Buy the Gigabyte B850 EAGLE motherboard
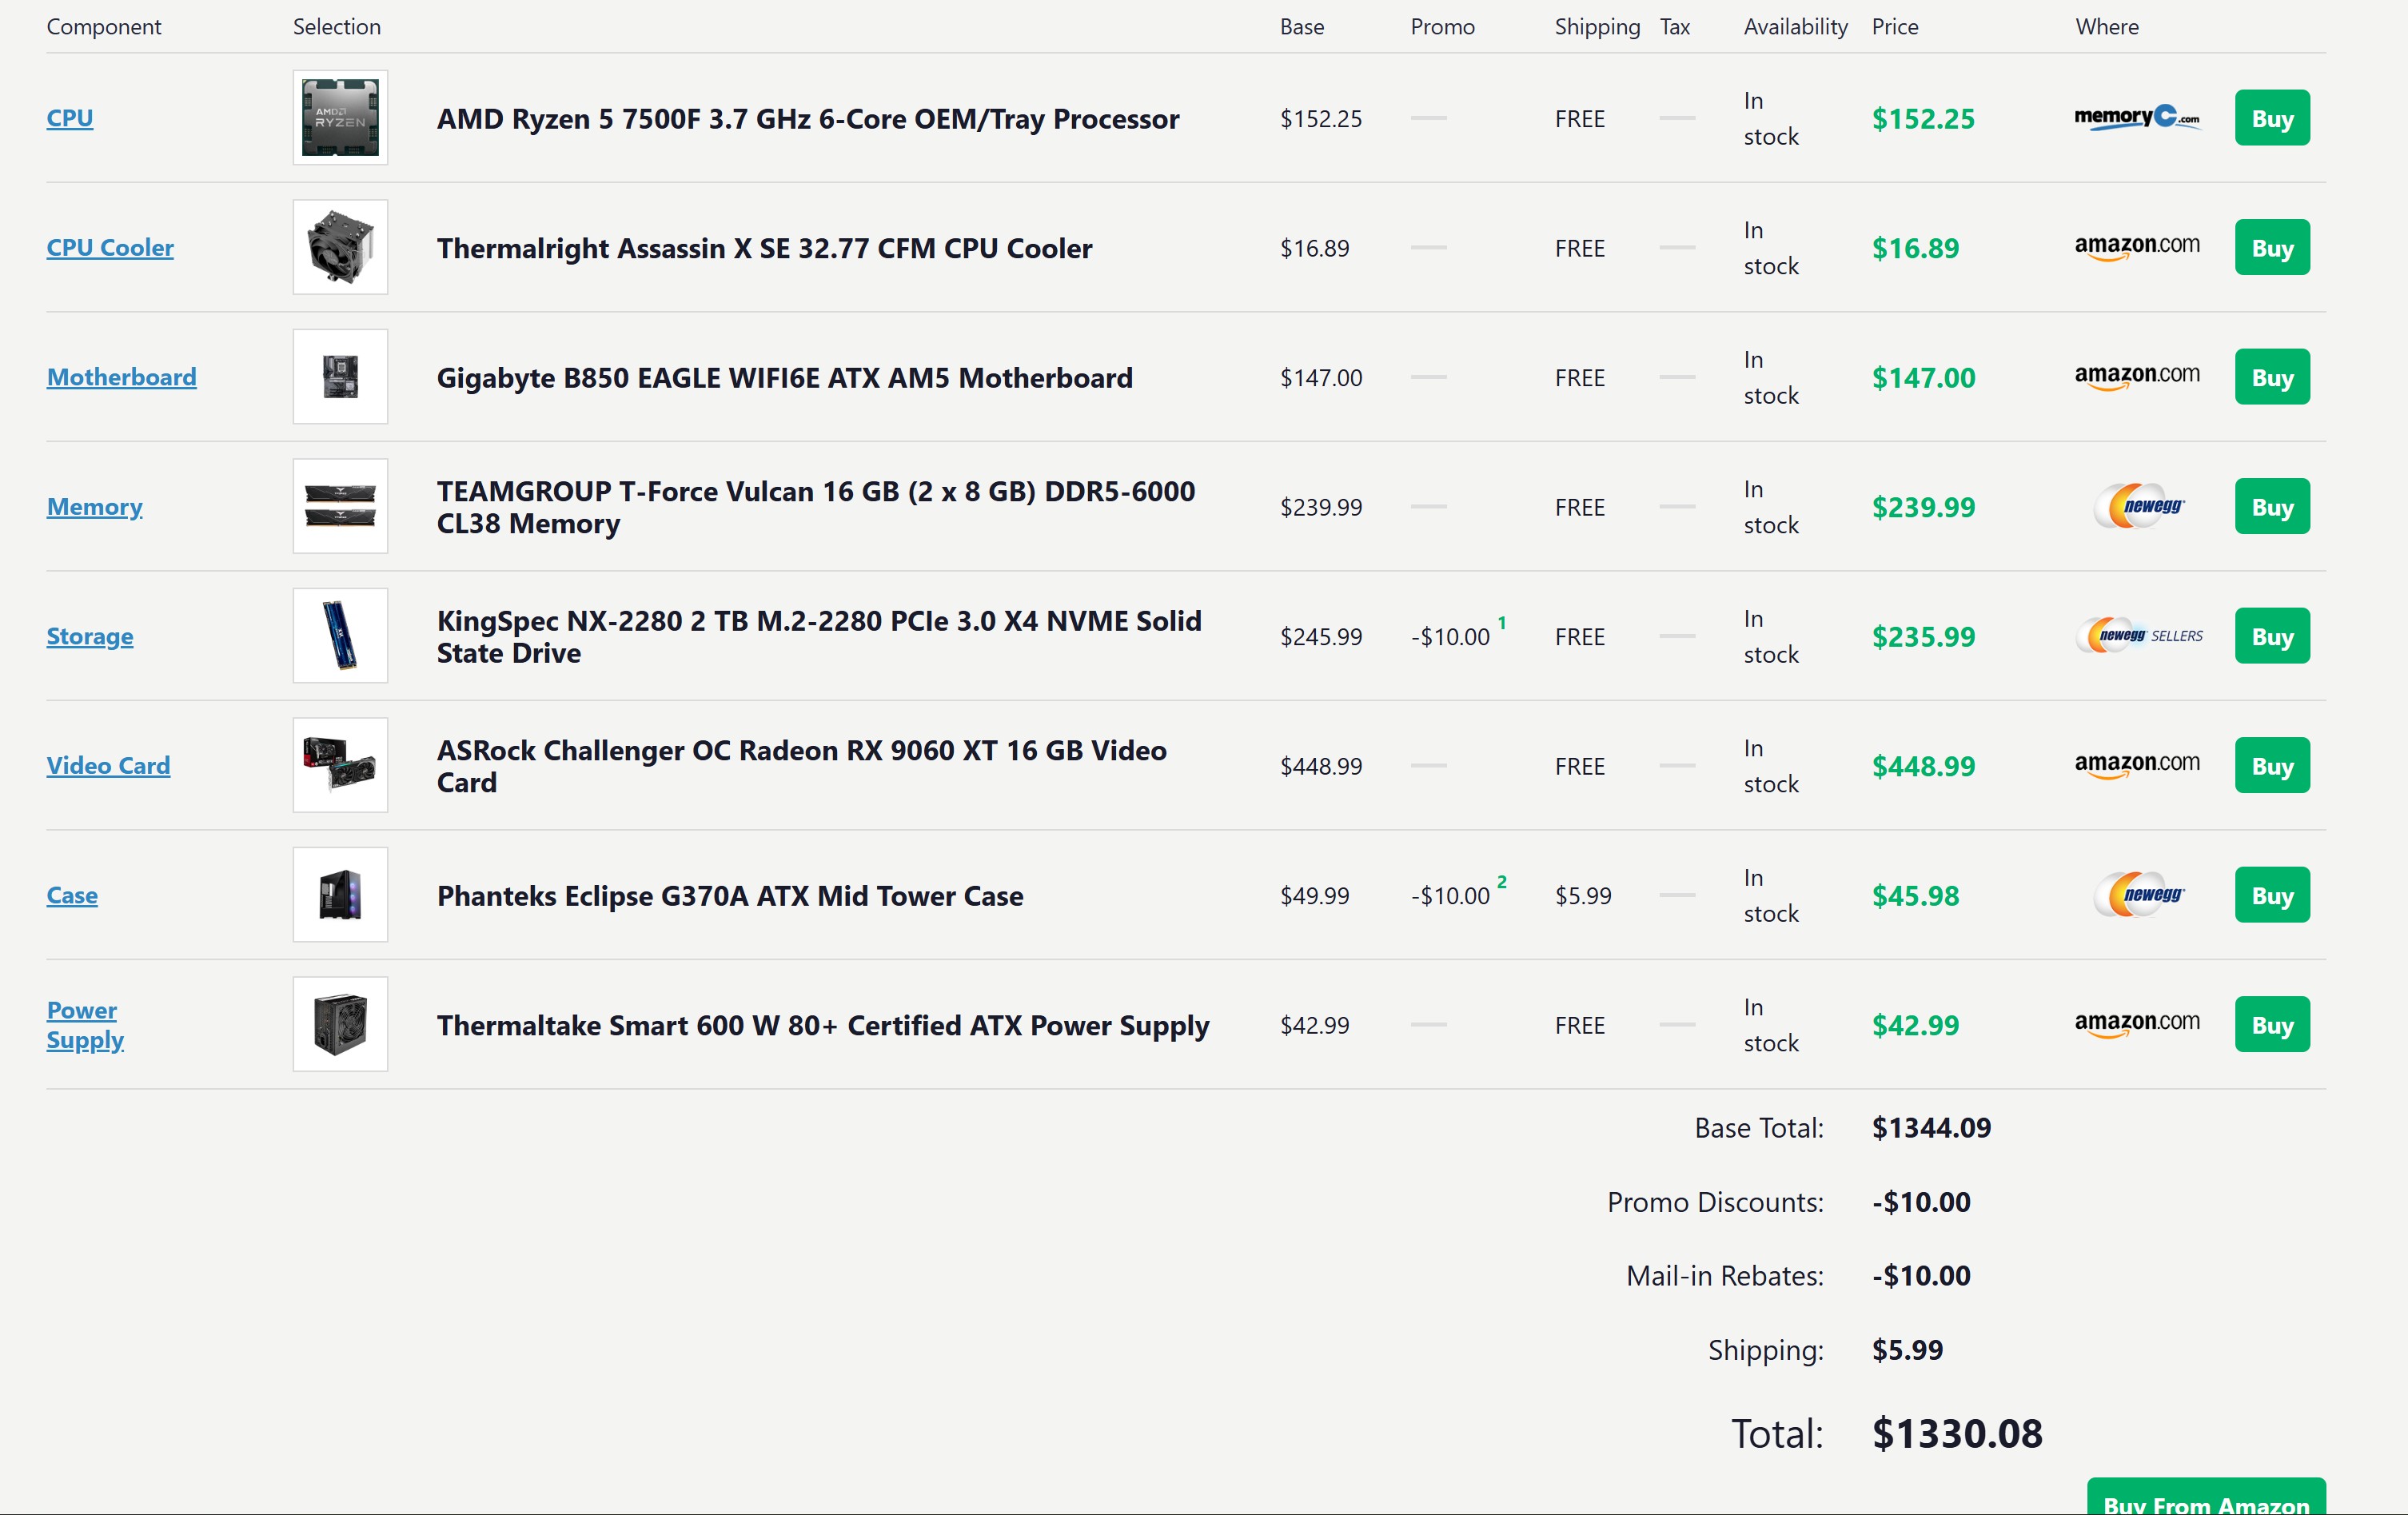This screenshot has width=2408, height=1515. (2272, 377)
